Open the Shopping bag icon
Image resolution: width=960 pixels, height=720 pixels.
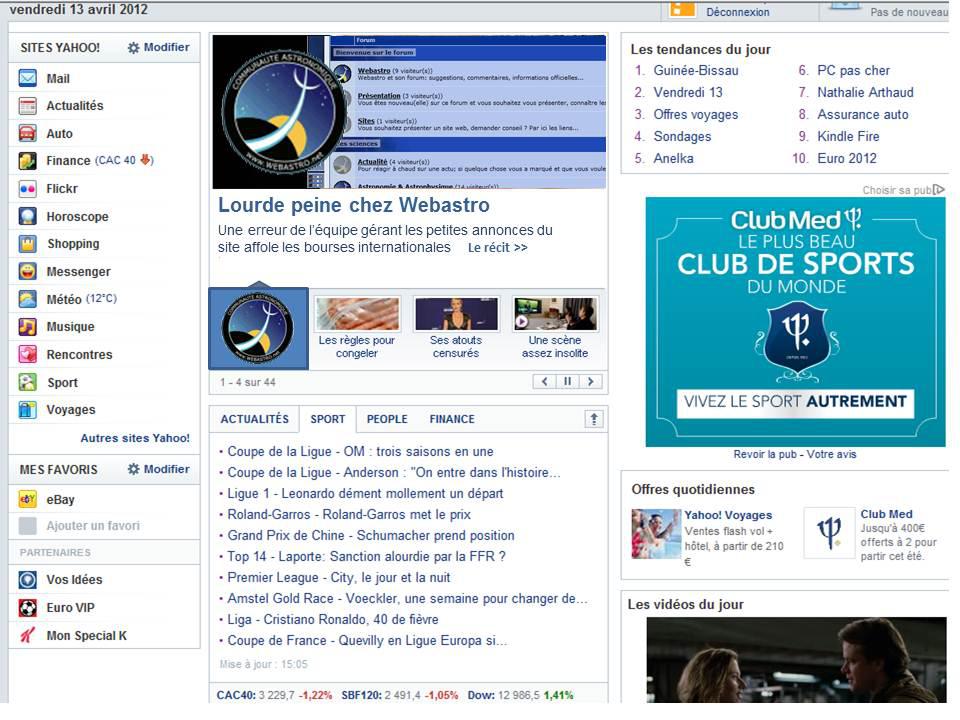(x=28, y=244)
